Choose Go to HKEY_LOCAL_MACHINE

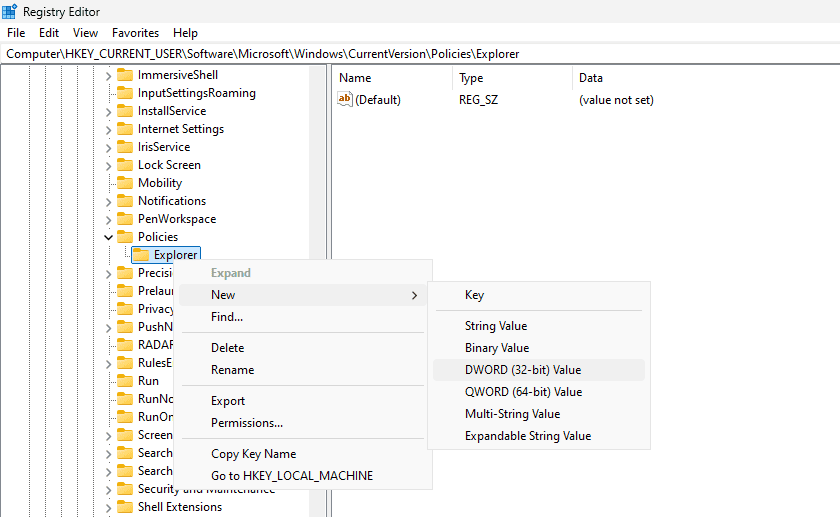tap(303, 476)
